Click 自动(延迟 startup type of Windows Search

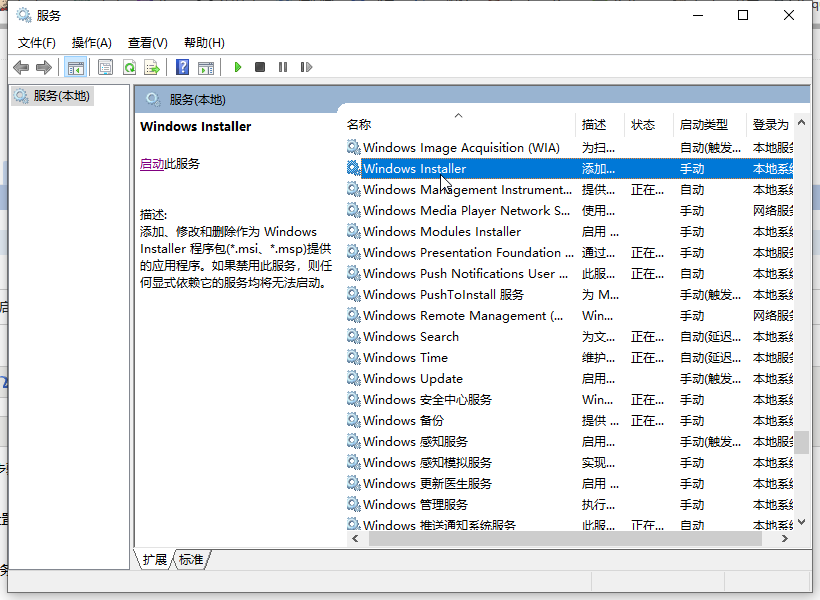click(710, 337)
